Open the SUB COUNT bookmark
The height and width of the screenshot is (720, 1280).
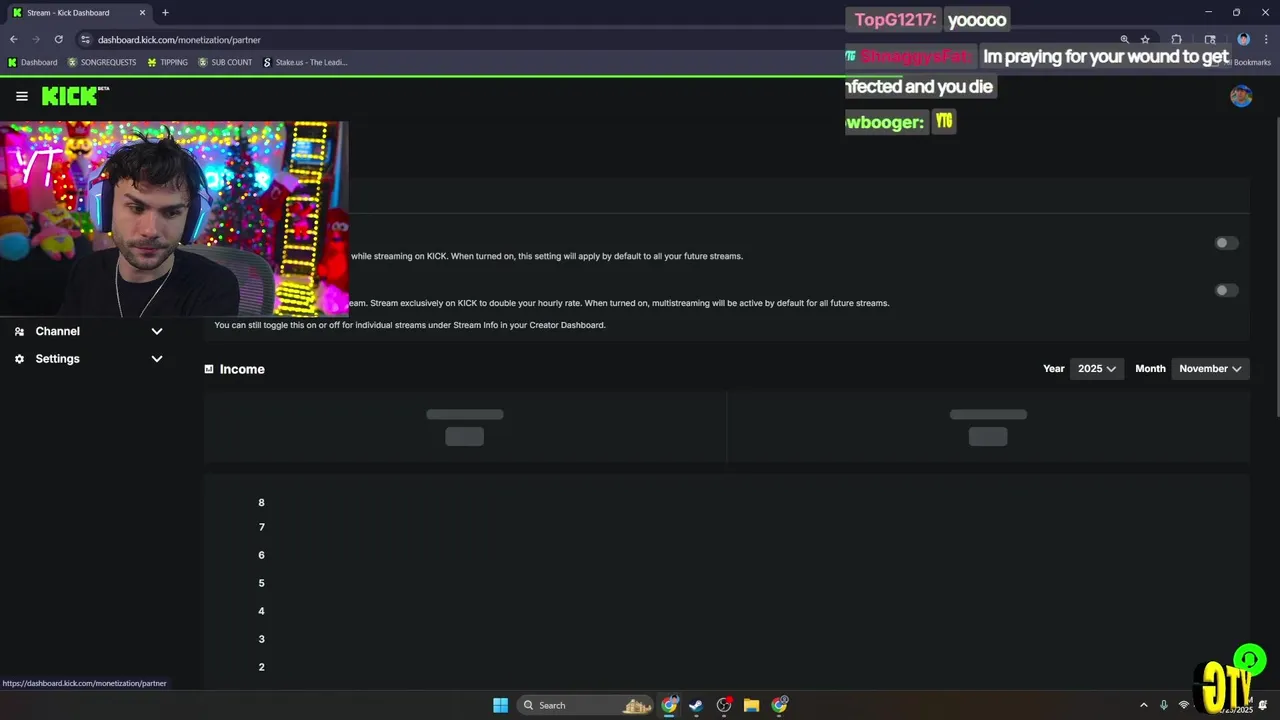(x=225, y=62)
